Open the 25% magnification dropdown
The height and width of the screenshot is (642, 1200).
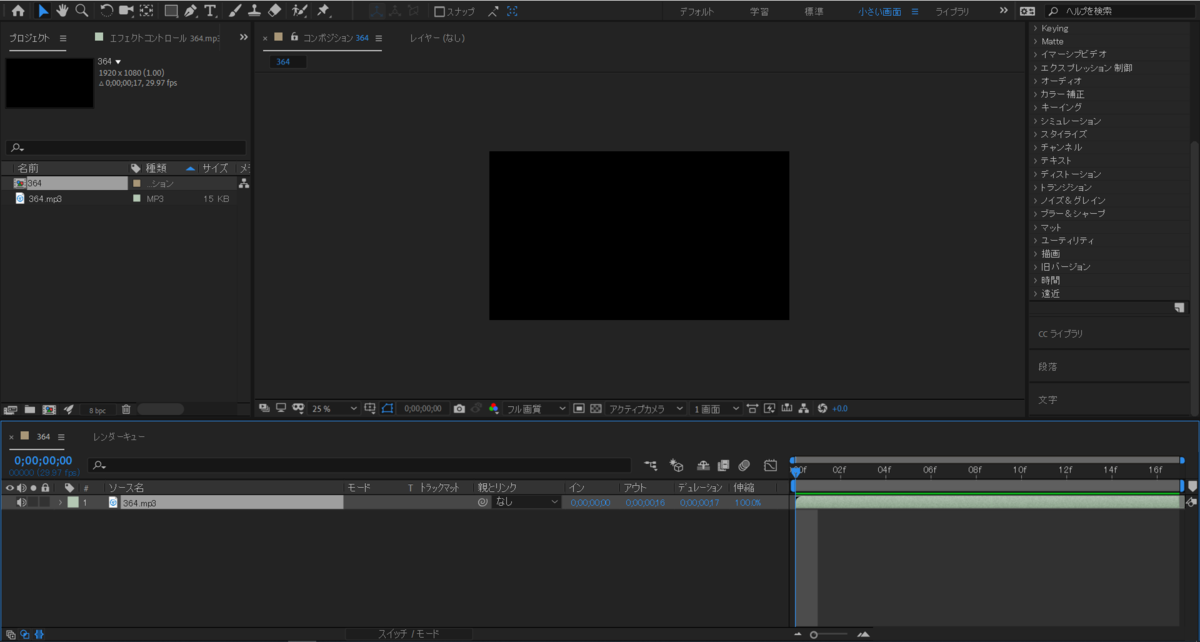334,409
